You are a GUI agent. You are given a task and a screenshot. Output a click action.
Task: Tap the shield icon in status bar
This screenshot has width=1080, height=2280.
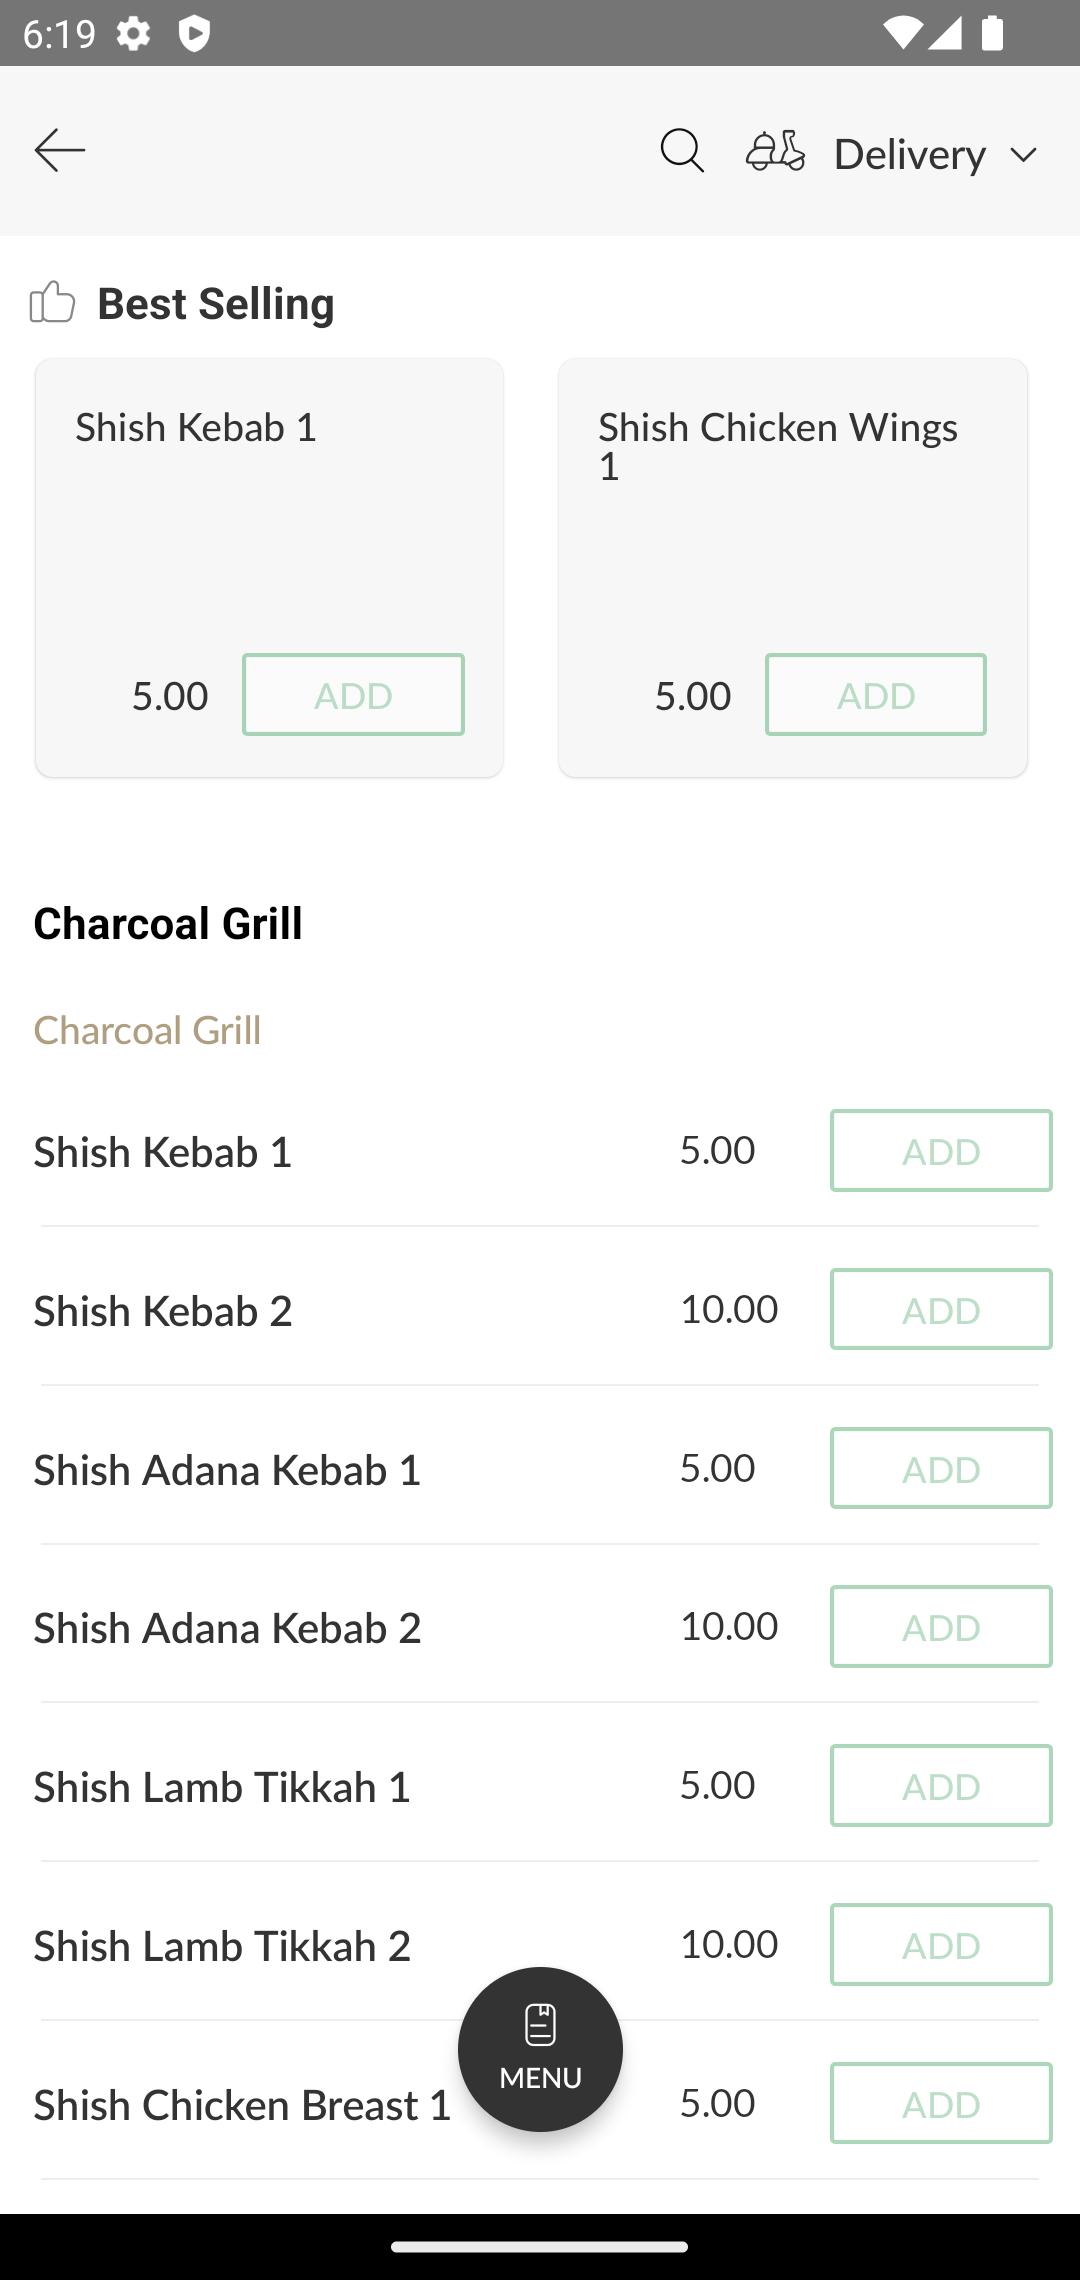[194, 34]
